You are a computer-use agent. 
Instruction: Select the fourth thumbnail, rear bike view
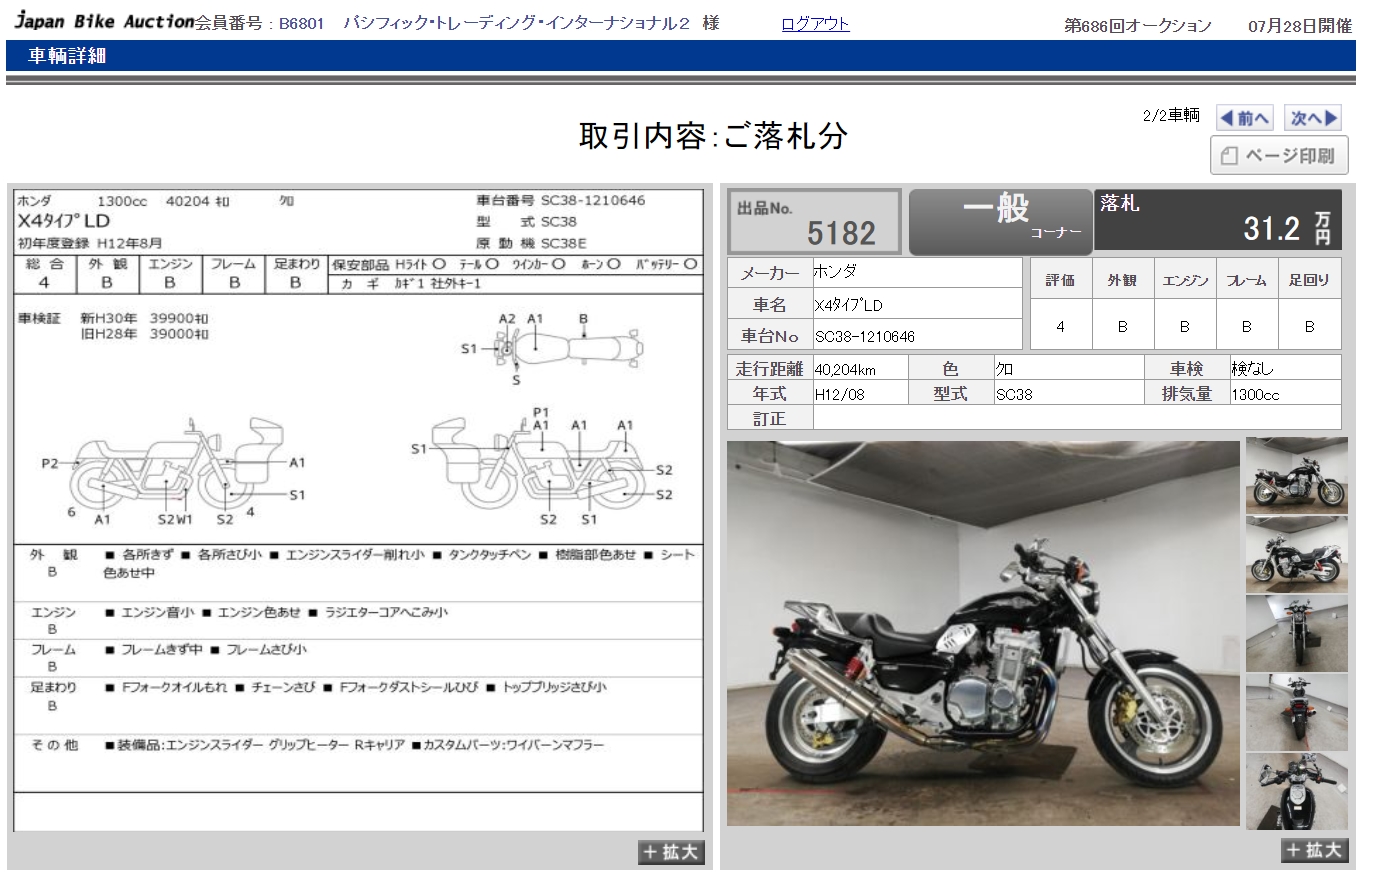1296,712
